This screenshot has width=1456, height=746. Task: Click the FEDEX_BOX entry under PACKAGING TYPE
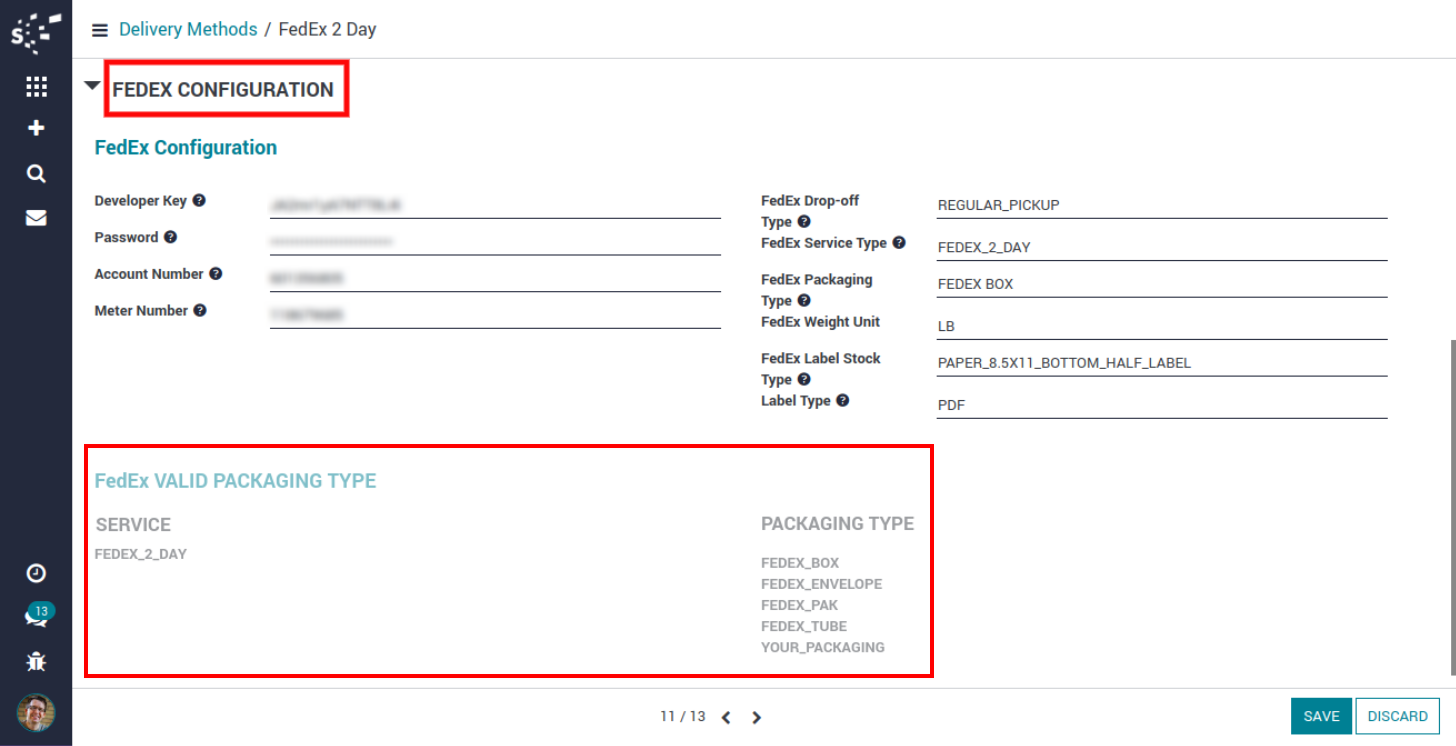click(x=800, y=563)
